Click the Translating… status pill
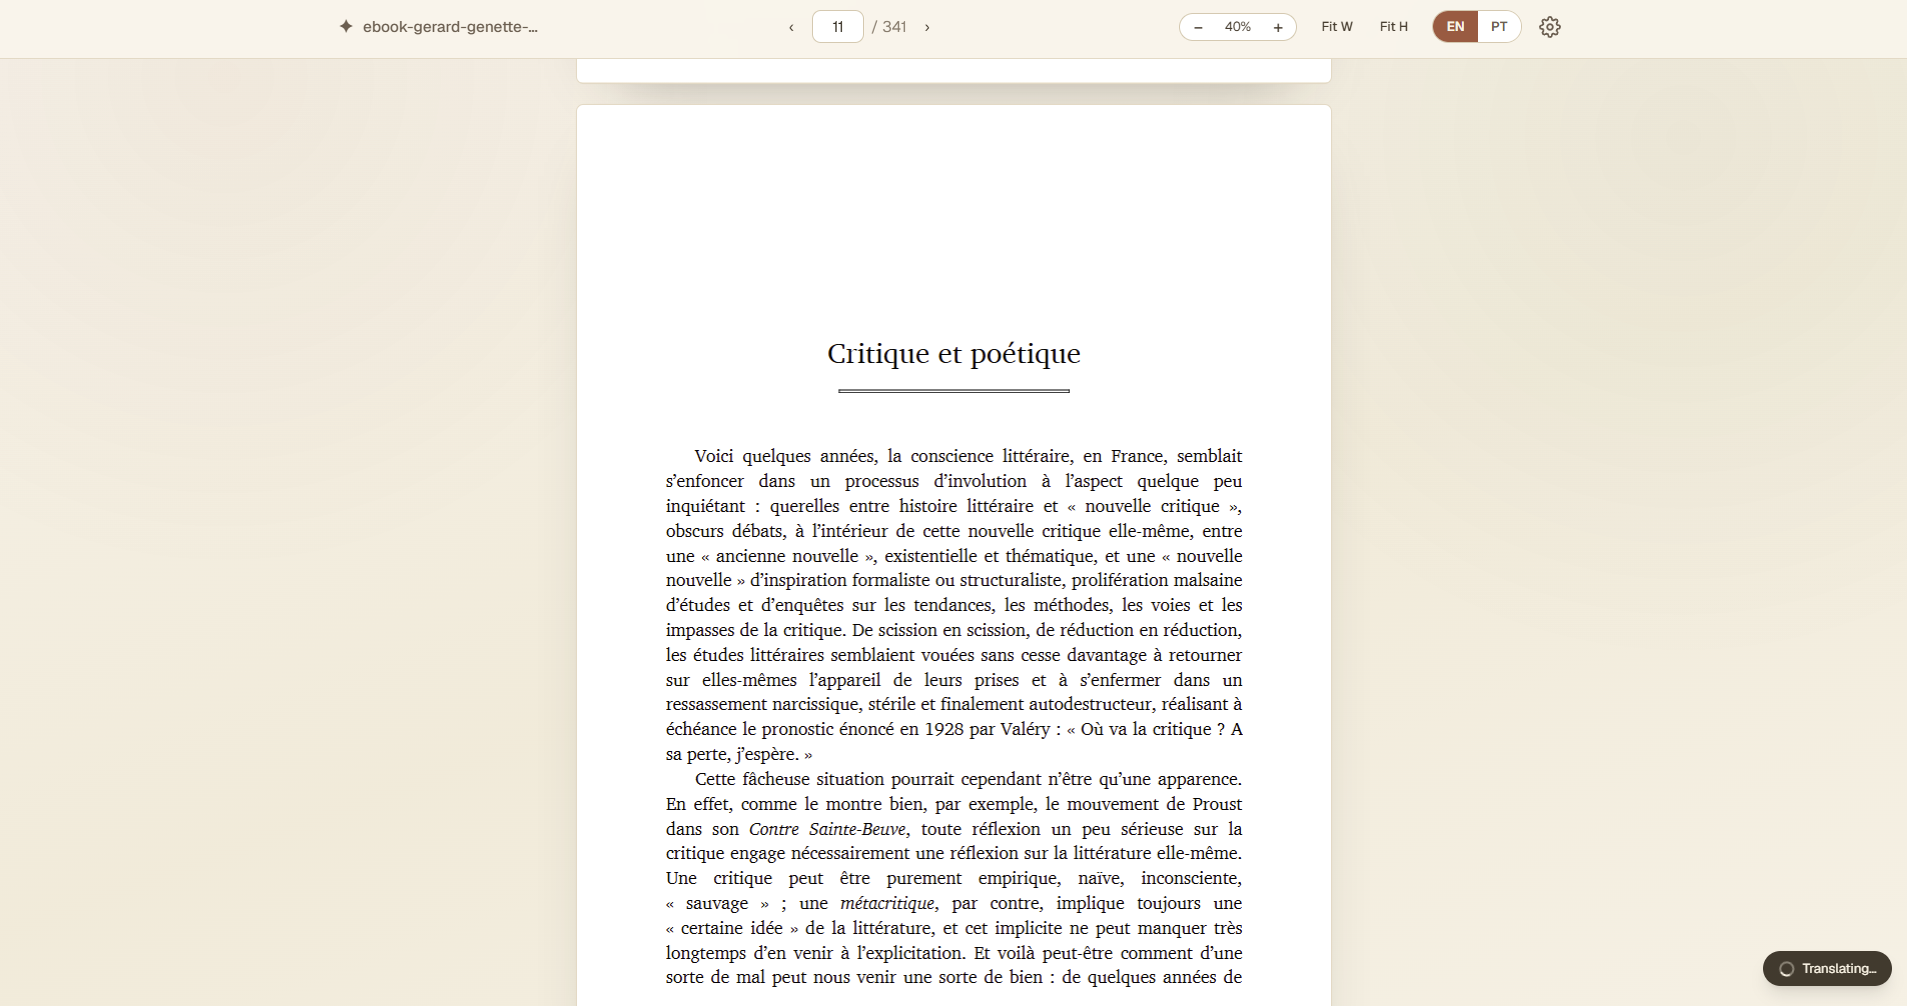 pyautogui.click(x=1827, y=968)
